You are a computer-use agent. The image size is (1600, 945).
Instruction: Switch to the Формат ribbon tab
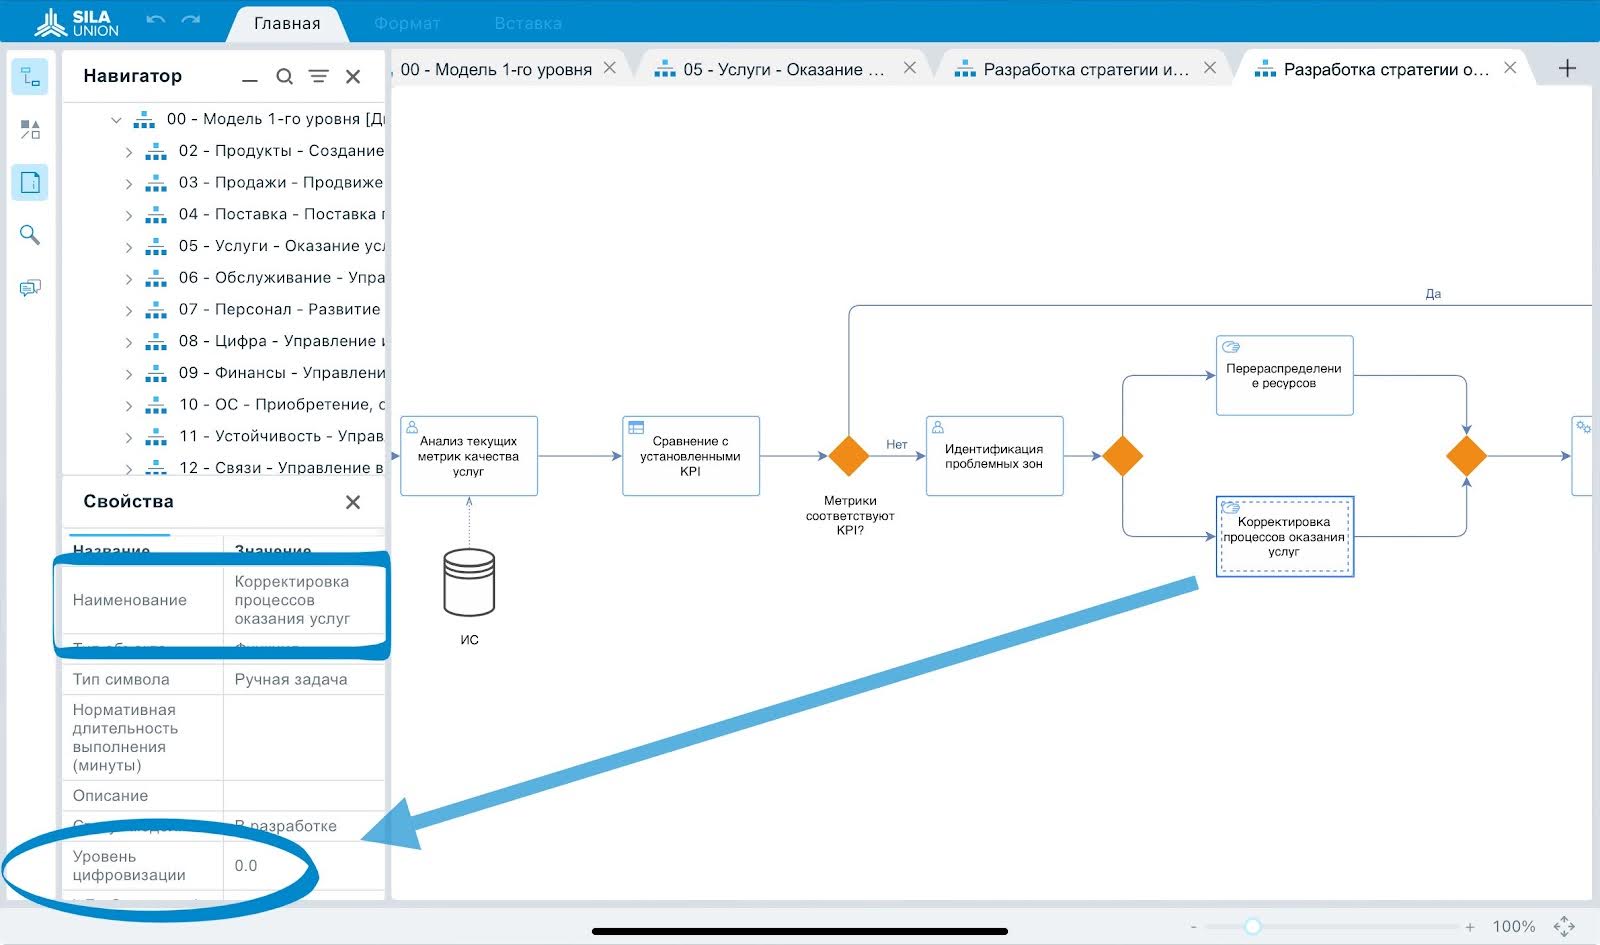pyautogui.click(x=406, y=23)
